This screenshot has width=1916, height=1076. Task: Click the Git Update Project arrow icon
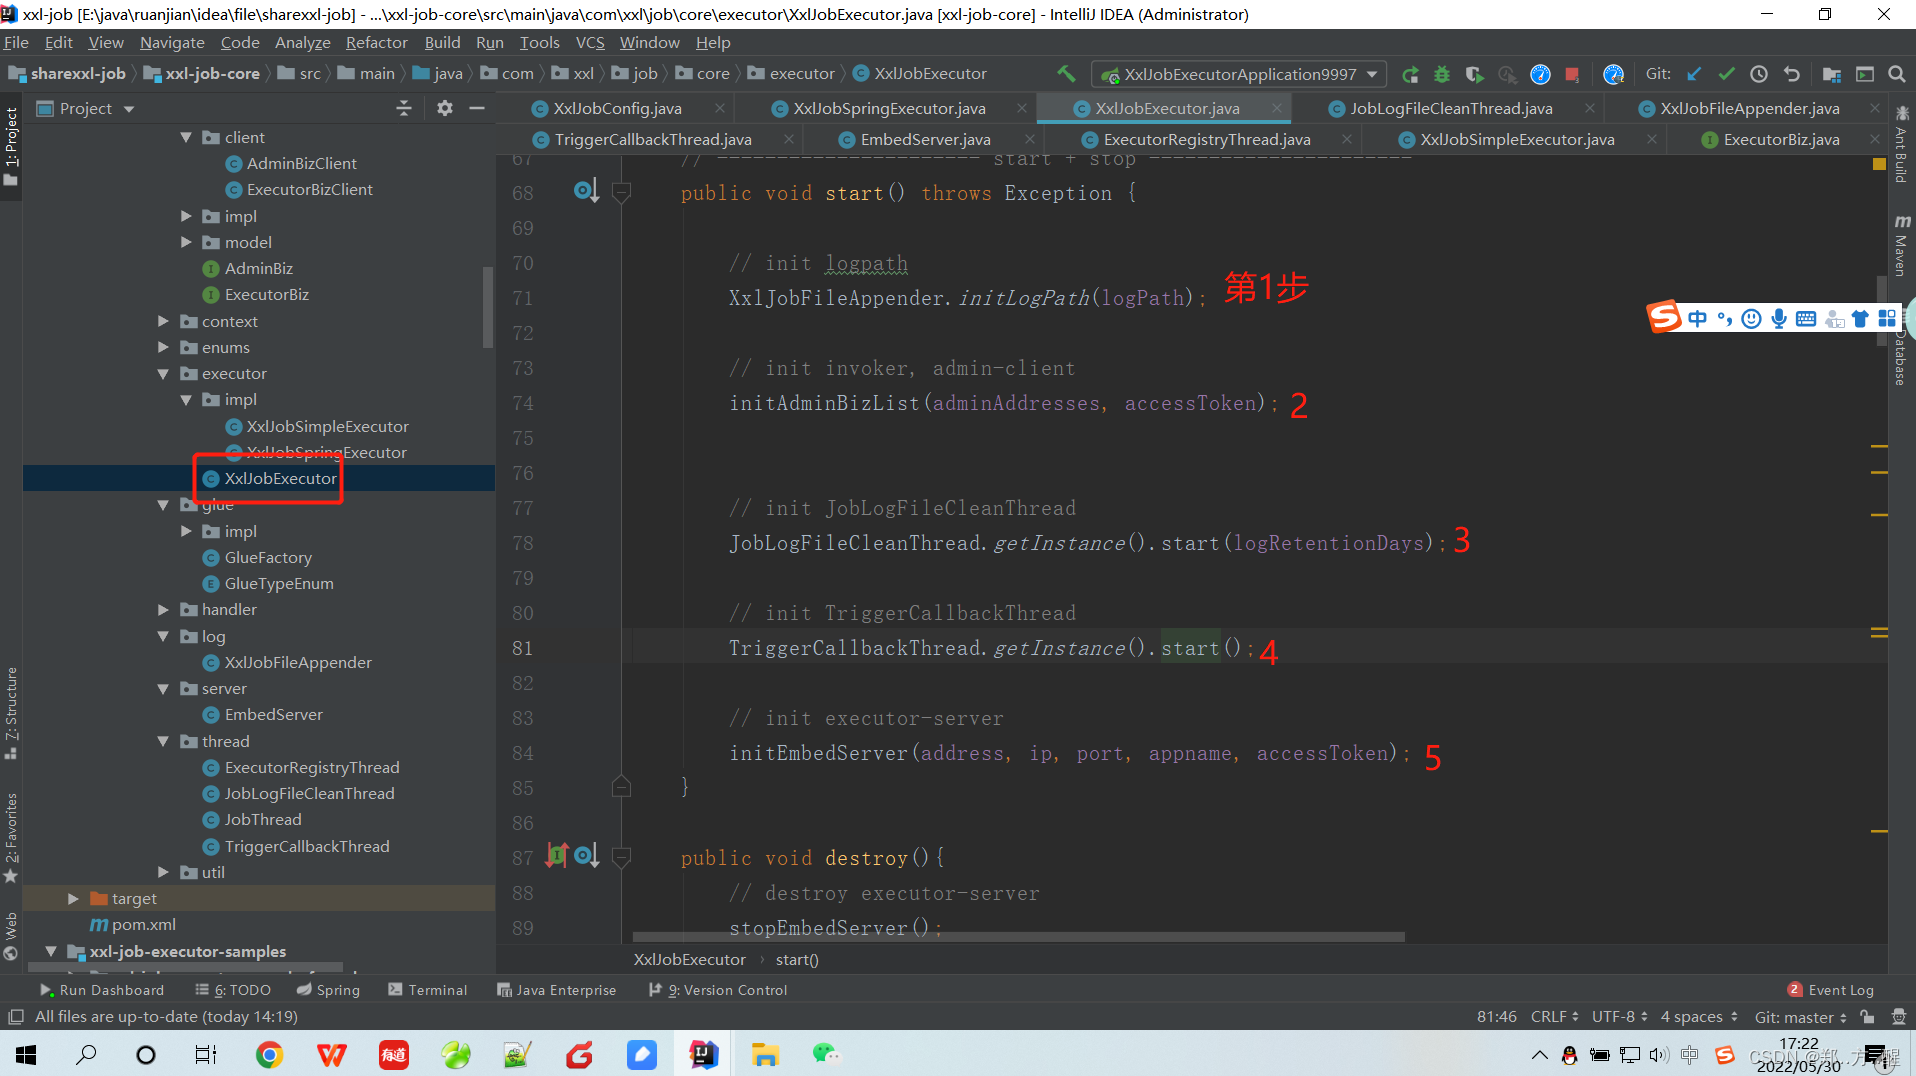coord(1694,74)
